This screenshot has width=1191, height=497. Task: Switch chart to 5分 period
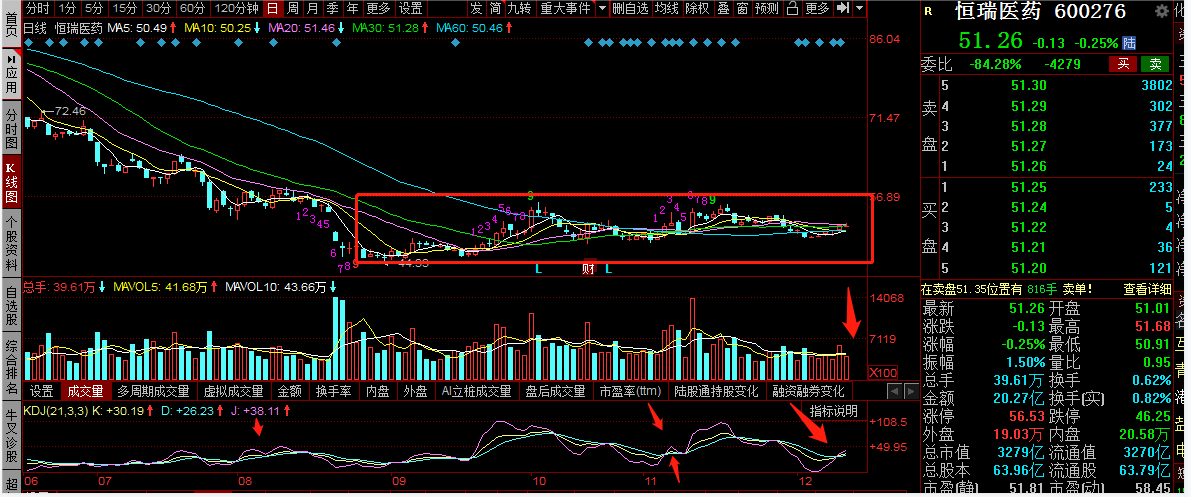[x=93, y=8]
